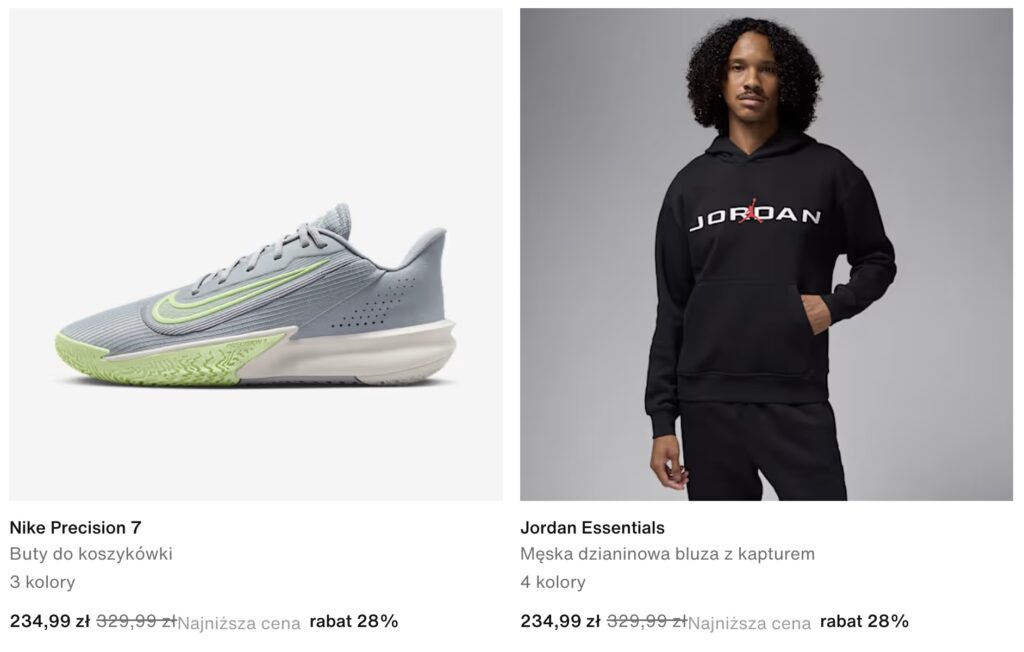
Task: Open the Jordan Essentials hoodie image
Action: [x=766, y=254]
